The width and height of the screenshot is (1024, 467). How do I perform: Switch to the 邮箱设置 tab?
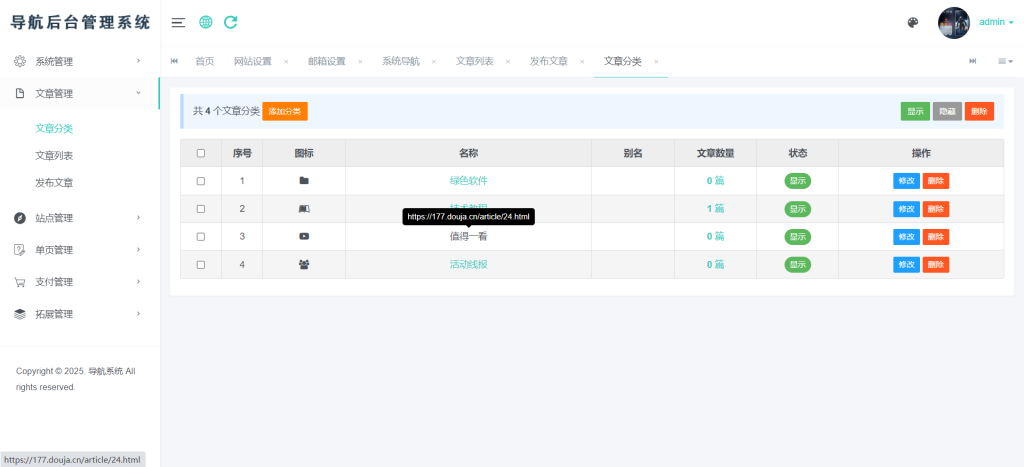(327, 61)
